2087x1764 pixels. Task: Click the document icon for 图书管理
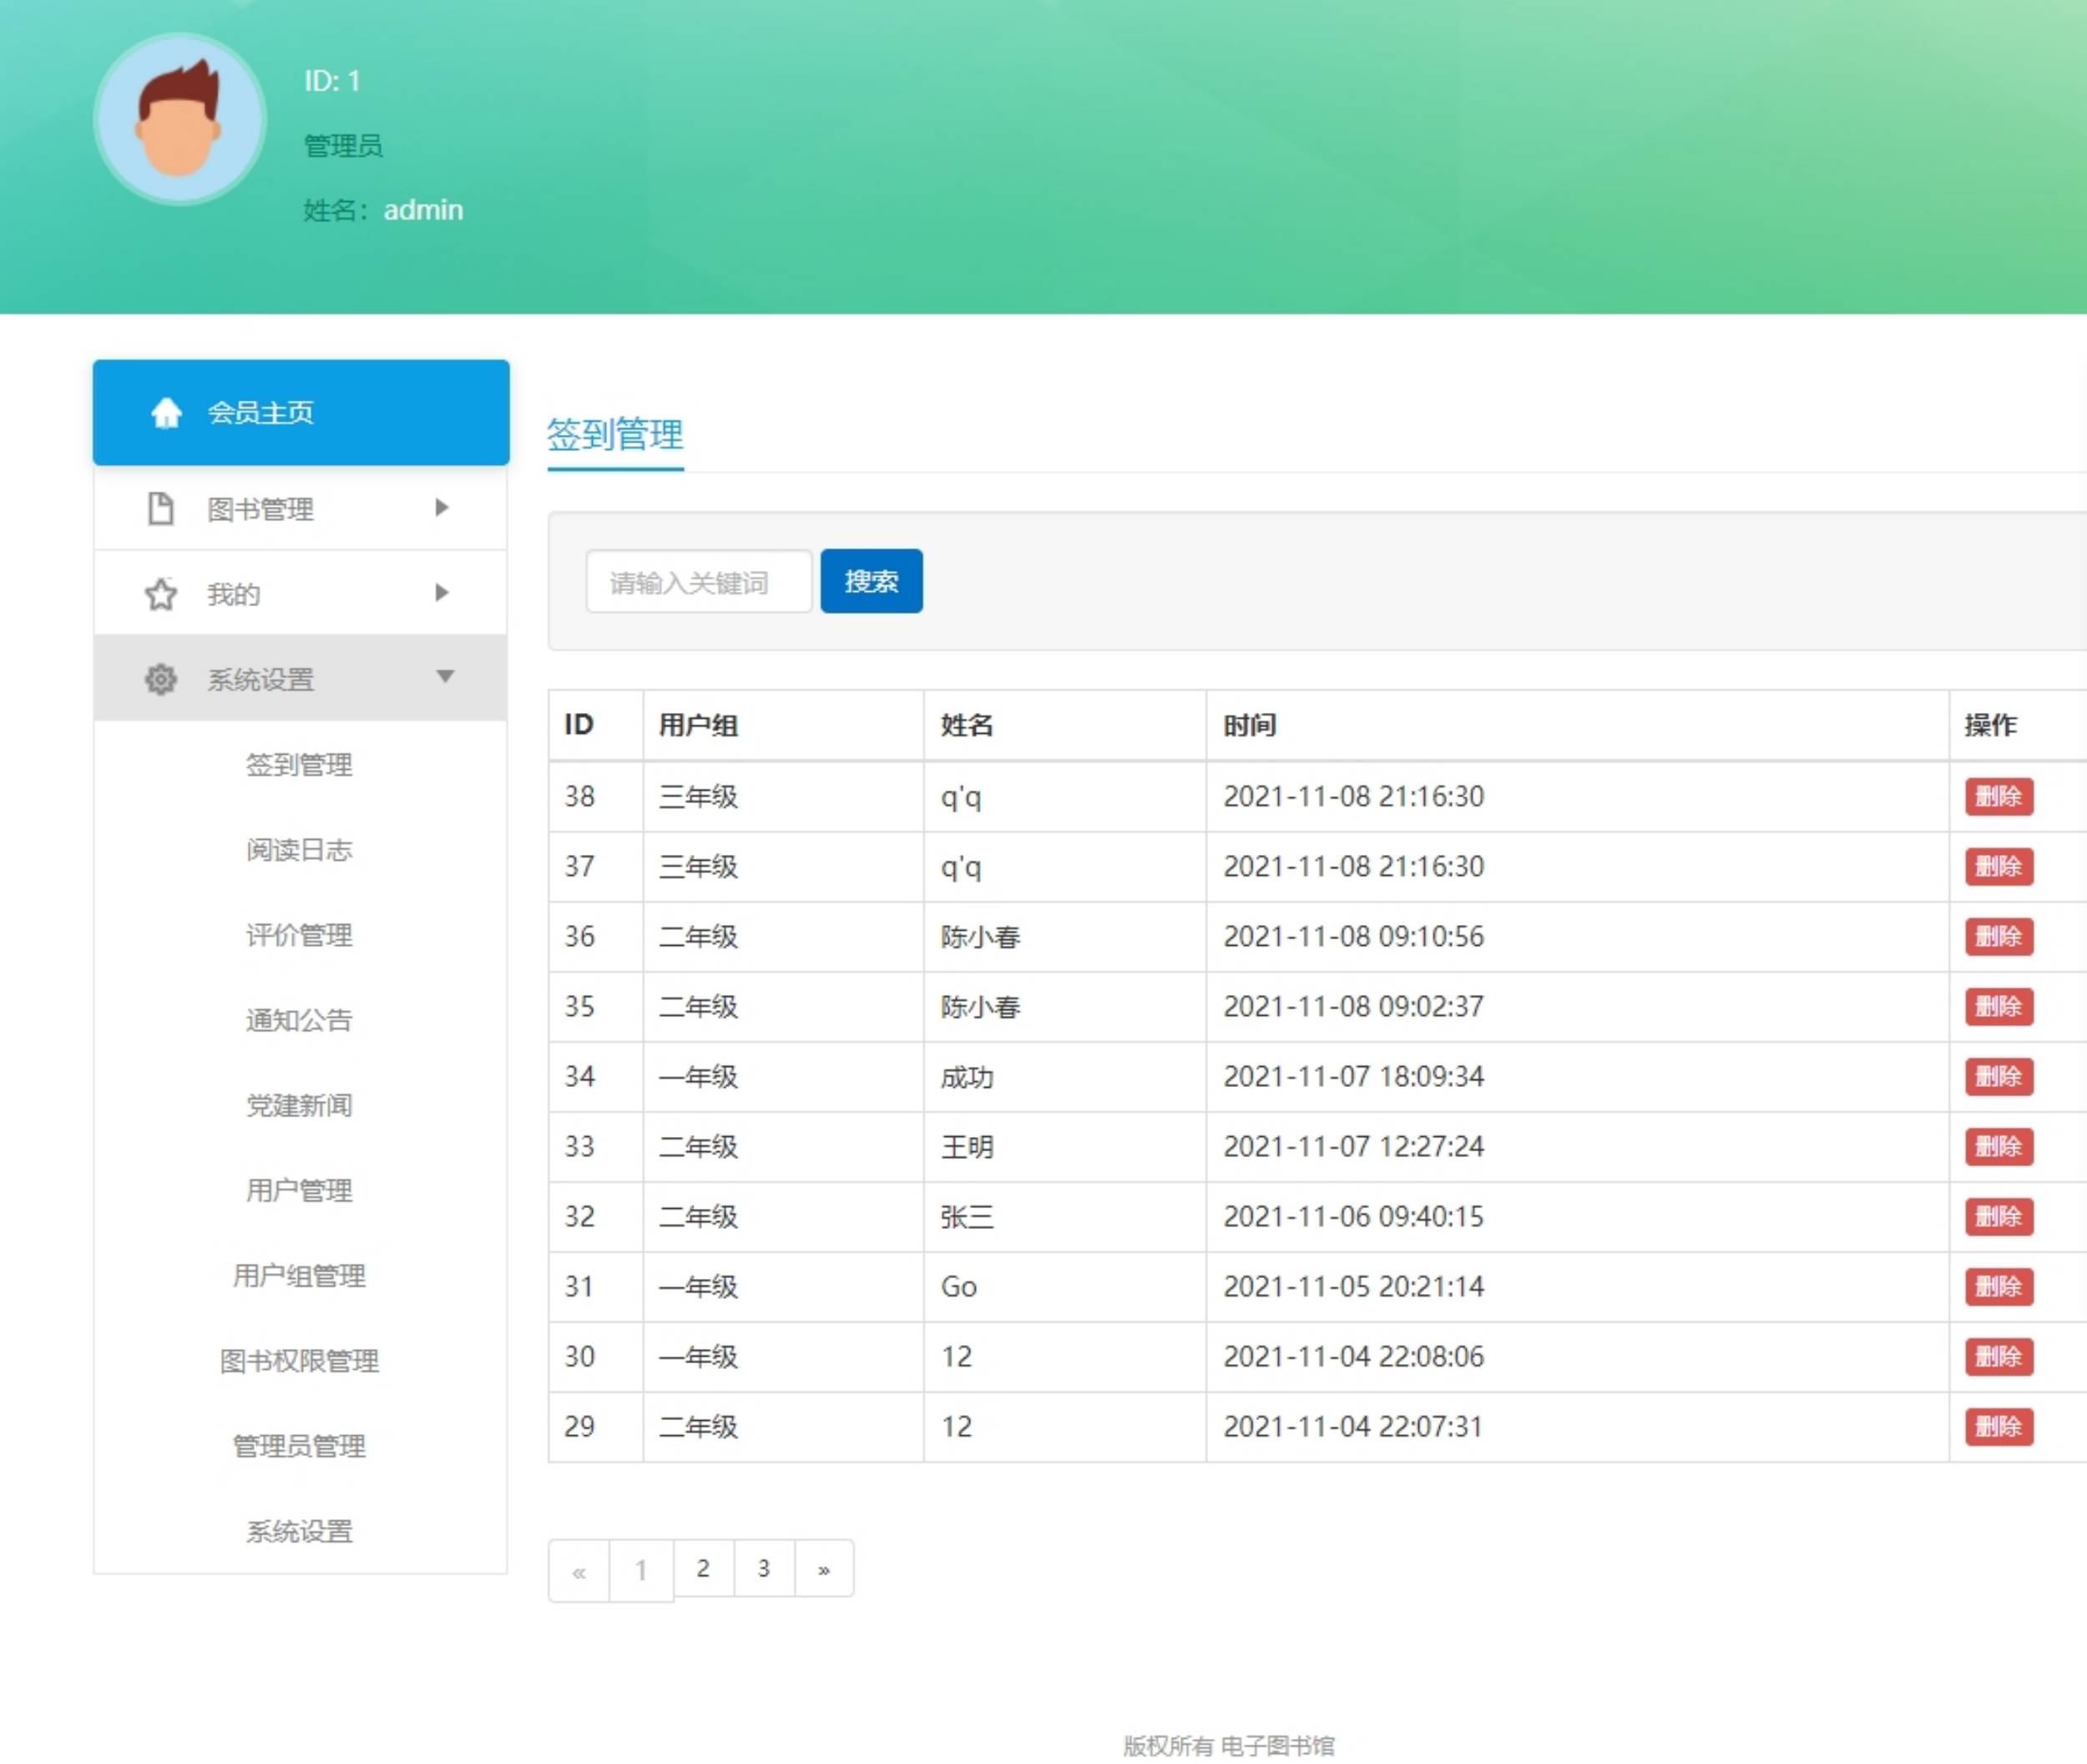(x=160, y=508)
